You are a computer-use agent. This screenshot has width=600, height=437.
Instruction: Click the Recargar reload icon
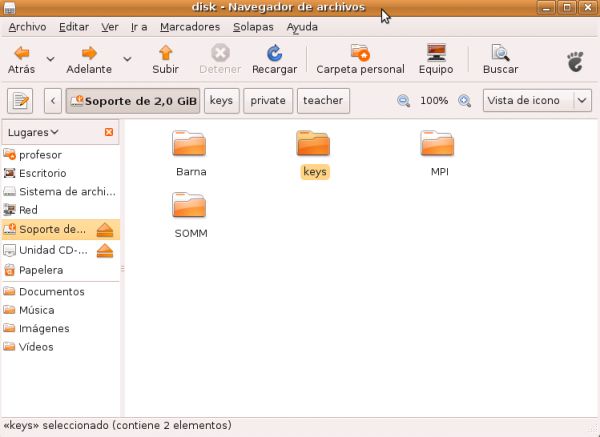point(274,53)
